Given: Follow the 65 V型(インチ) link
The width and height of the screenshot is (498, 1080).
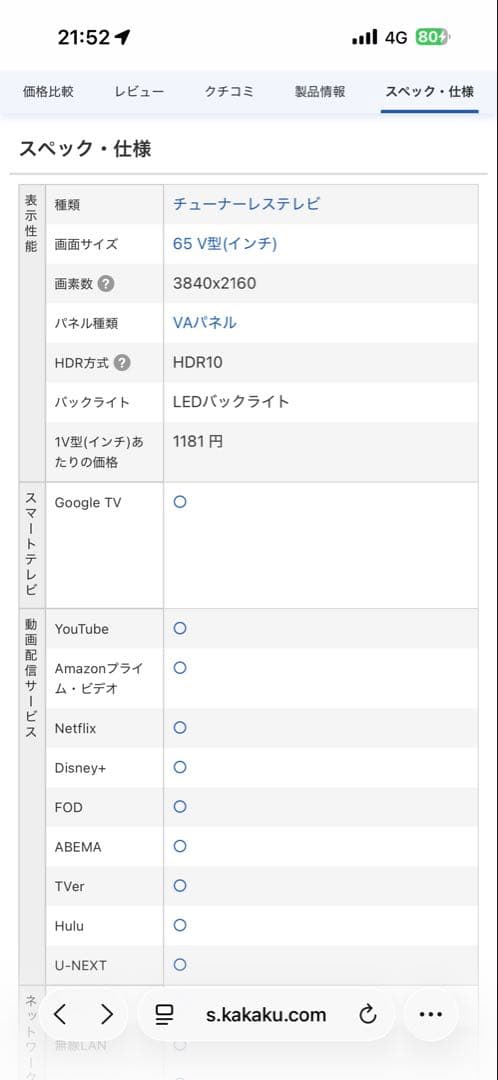Looking at the screenshot, I should [x=225, y=244].
